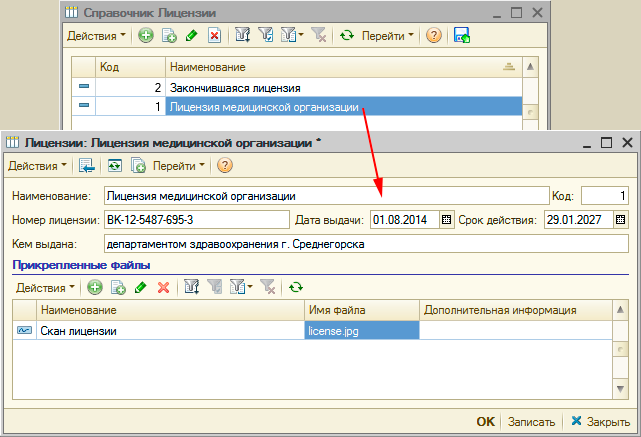Viewport: 641px width, 437px height.
Task: Sort by Имя файла column header
Action: [x=360, y=310]
